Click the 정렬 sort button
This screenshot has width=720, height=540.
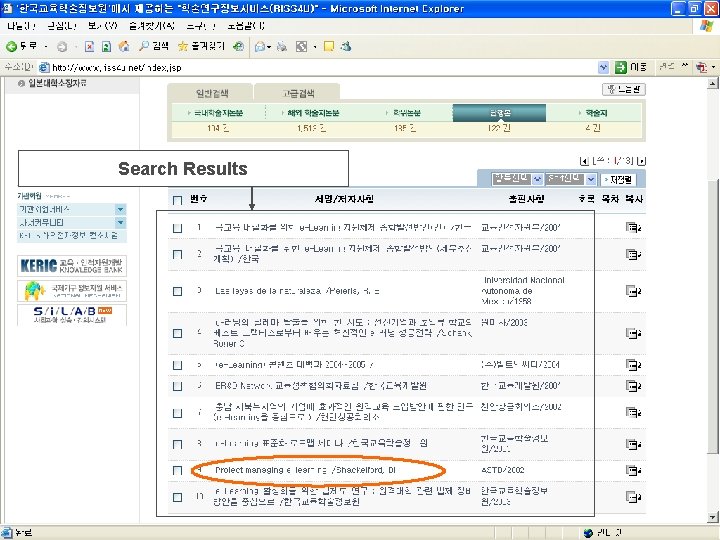[618, 180]
